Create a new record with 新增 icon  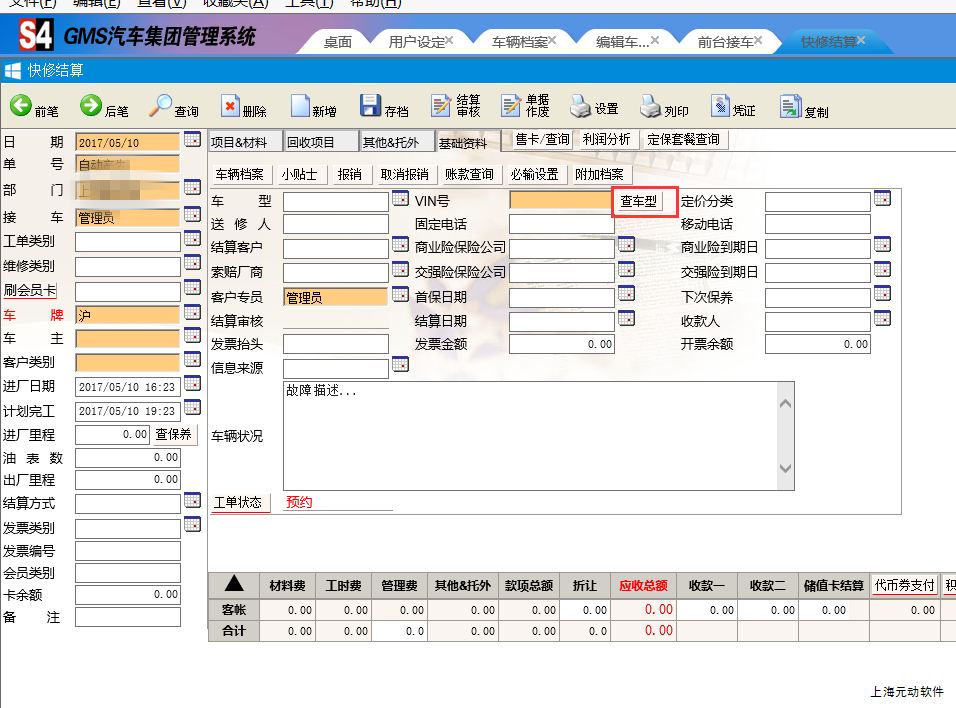tap(300, 106)
